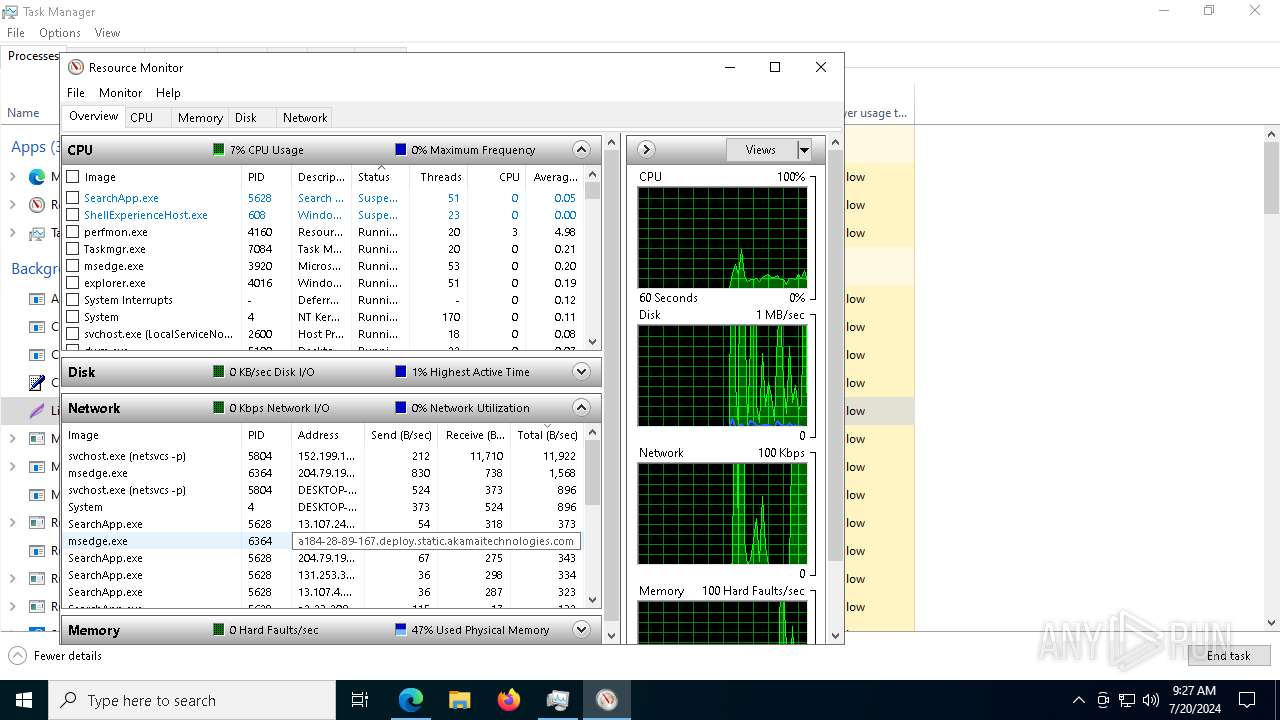The height and width of the screenshot is (720, 1280).
Task: Open Task Manager Options menu
Action: click(60, 33)
